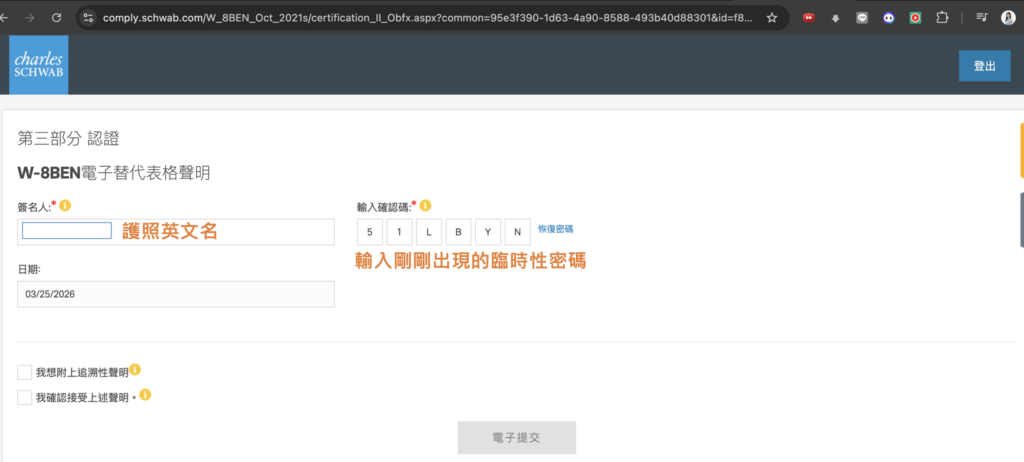The width and height of the screenshot is (1024, 462).
Task: Click the Charles Schwab logo
Action: 38,65
